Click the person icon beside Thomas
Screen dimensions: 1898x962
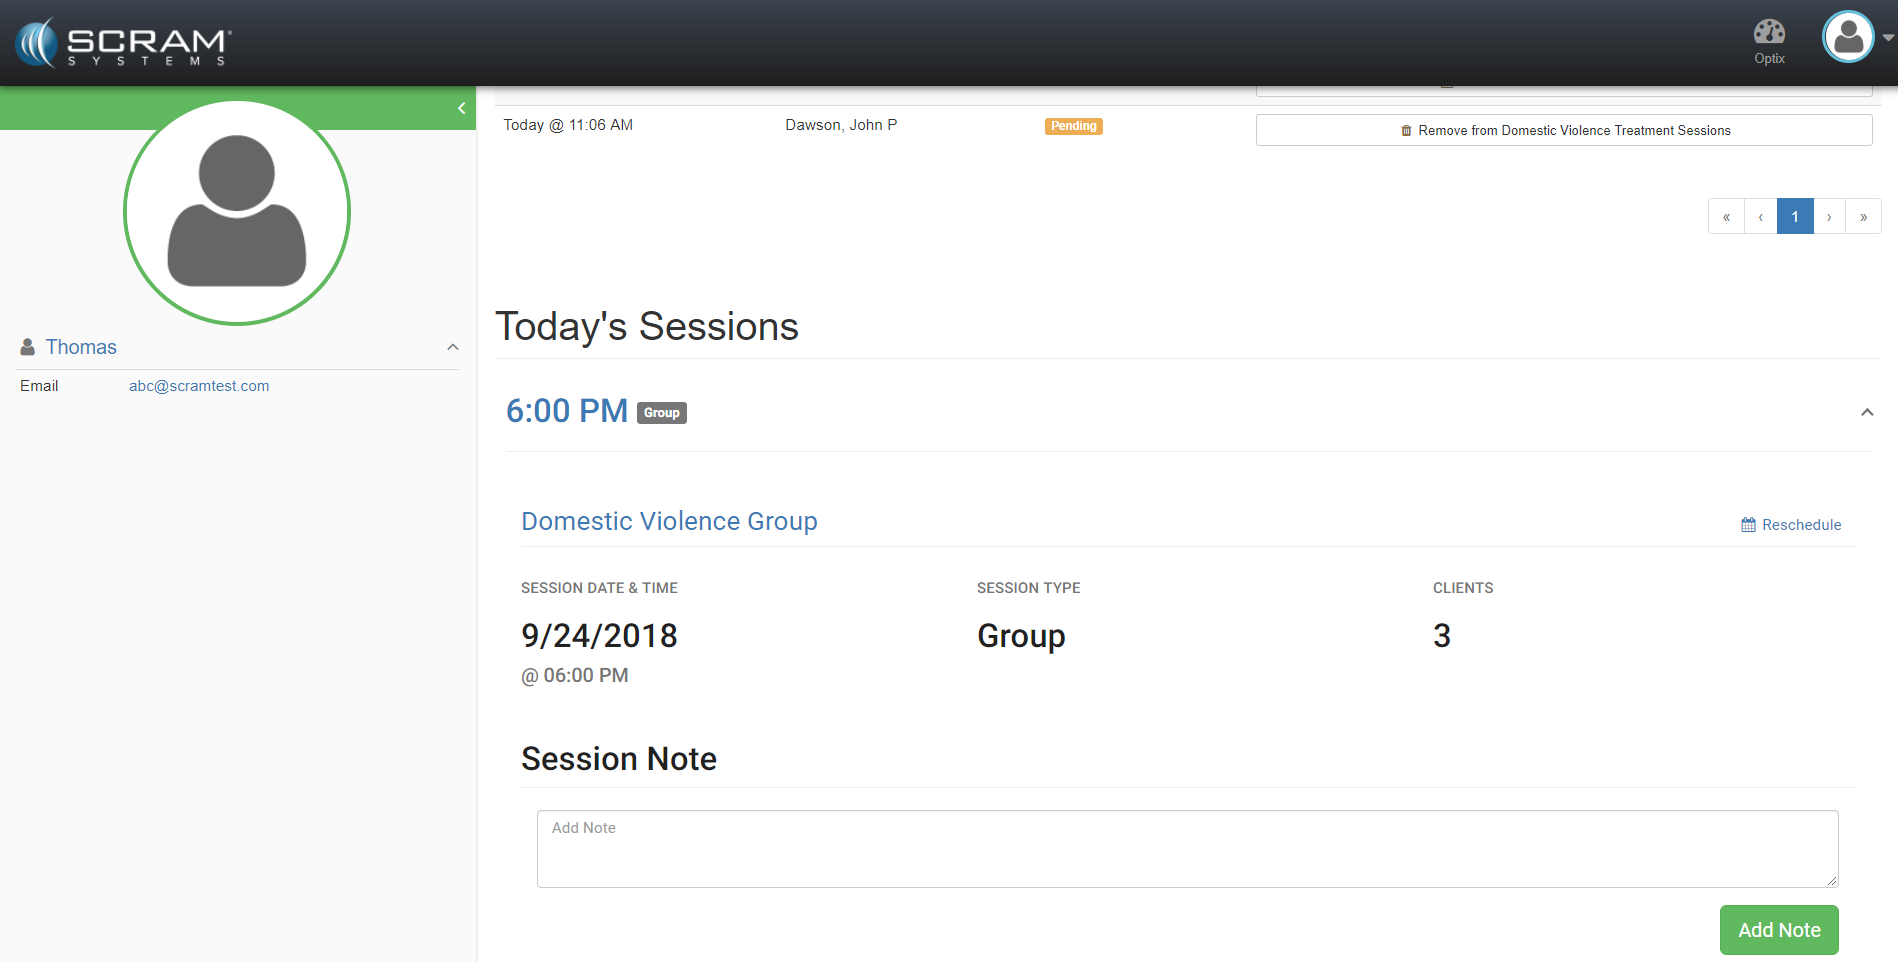pyautogui.click(x=28, y=347)
